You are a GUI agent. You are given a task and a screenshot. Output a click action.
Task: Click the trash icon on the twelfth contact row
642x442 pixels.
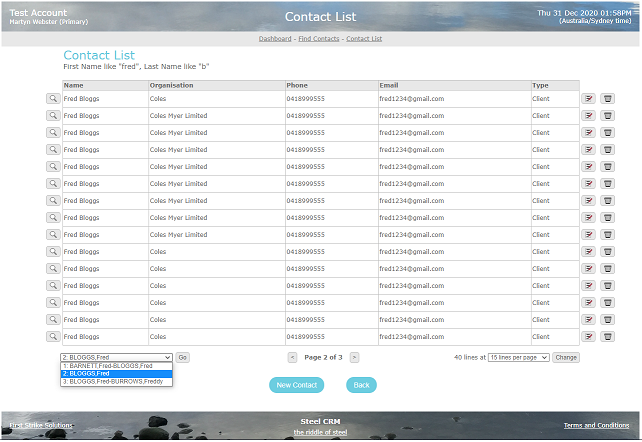click(x=608, y=286)
